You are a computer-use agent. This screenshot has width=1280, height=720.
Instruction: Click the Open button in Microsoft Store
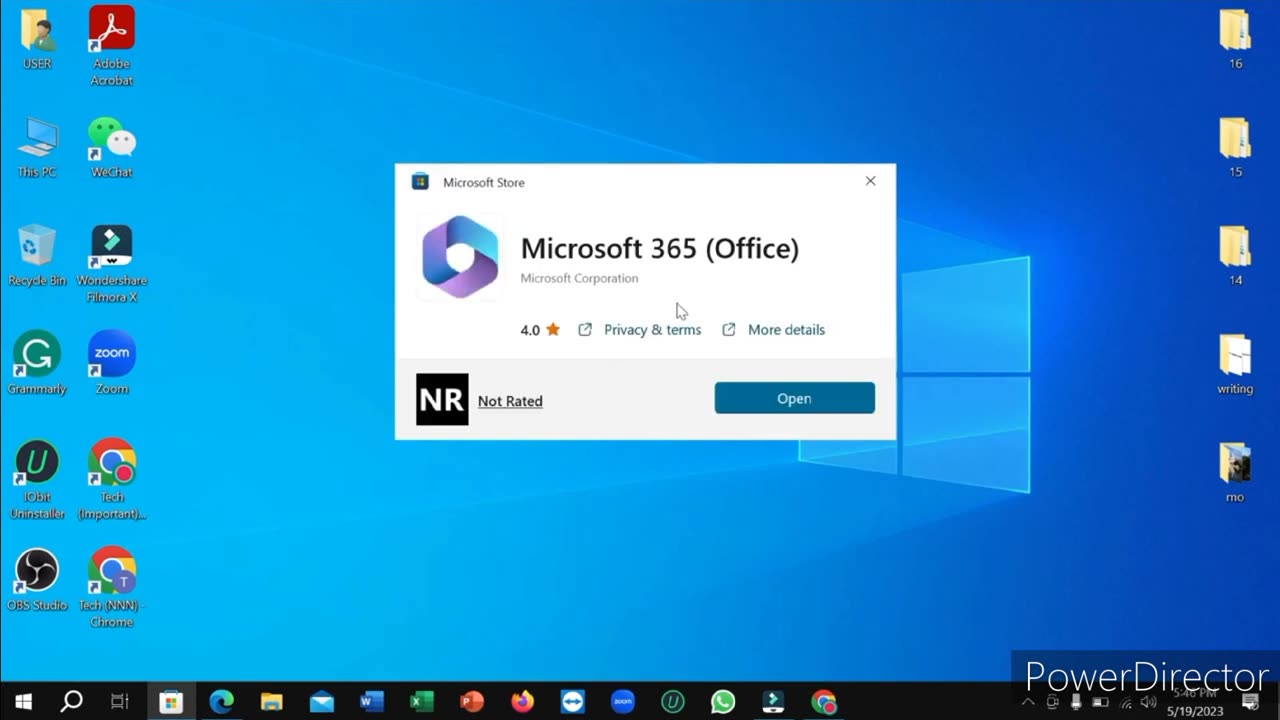coord(794,398)
